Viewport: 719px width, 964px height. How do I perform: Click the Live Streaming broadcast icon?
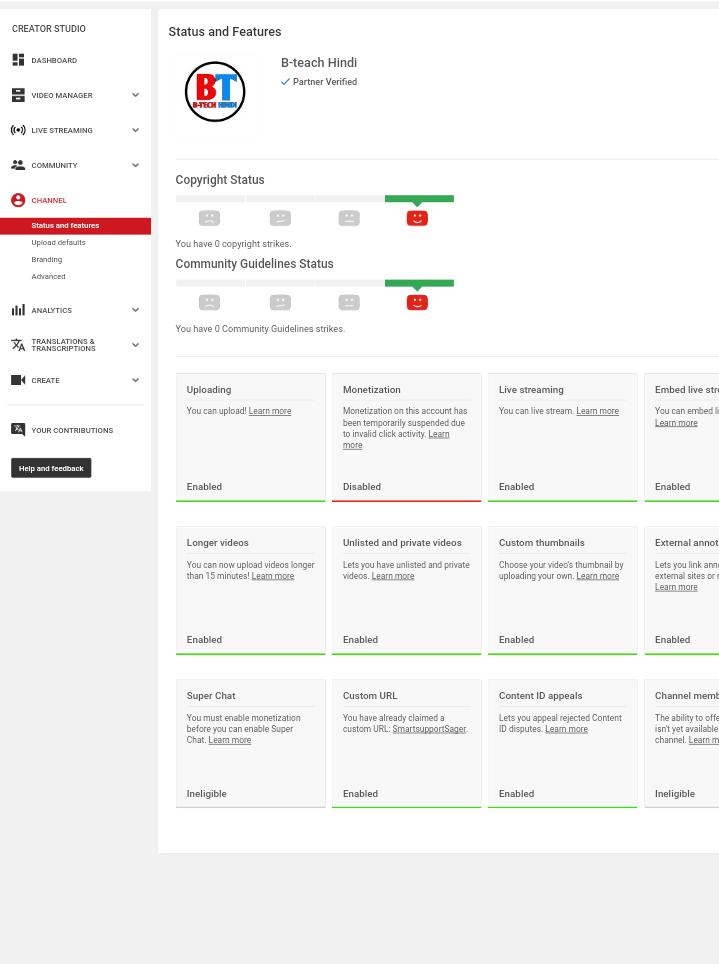18,130
